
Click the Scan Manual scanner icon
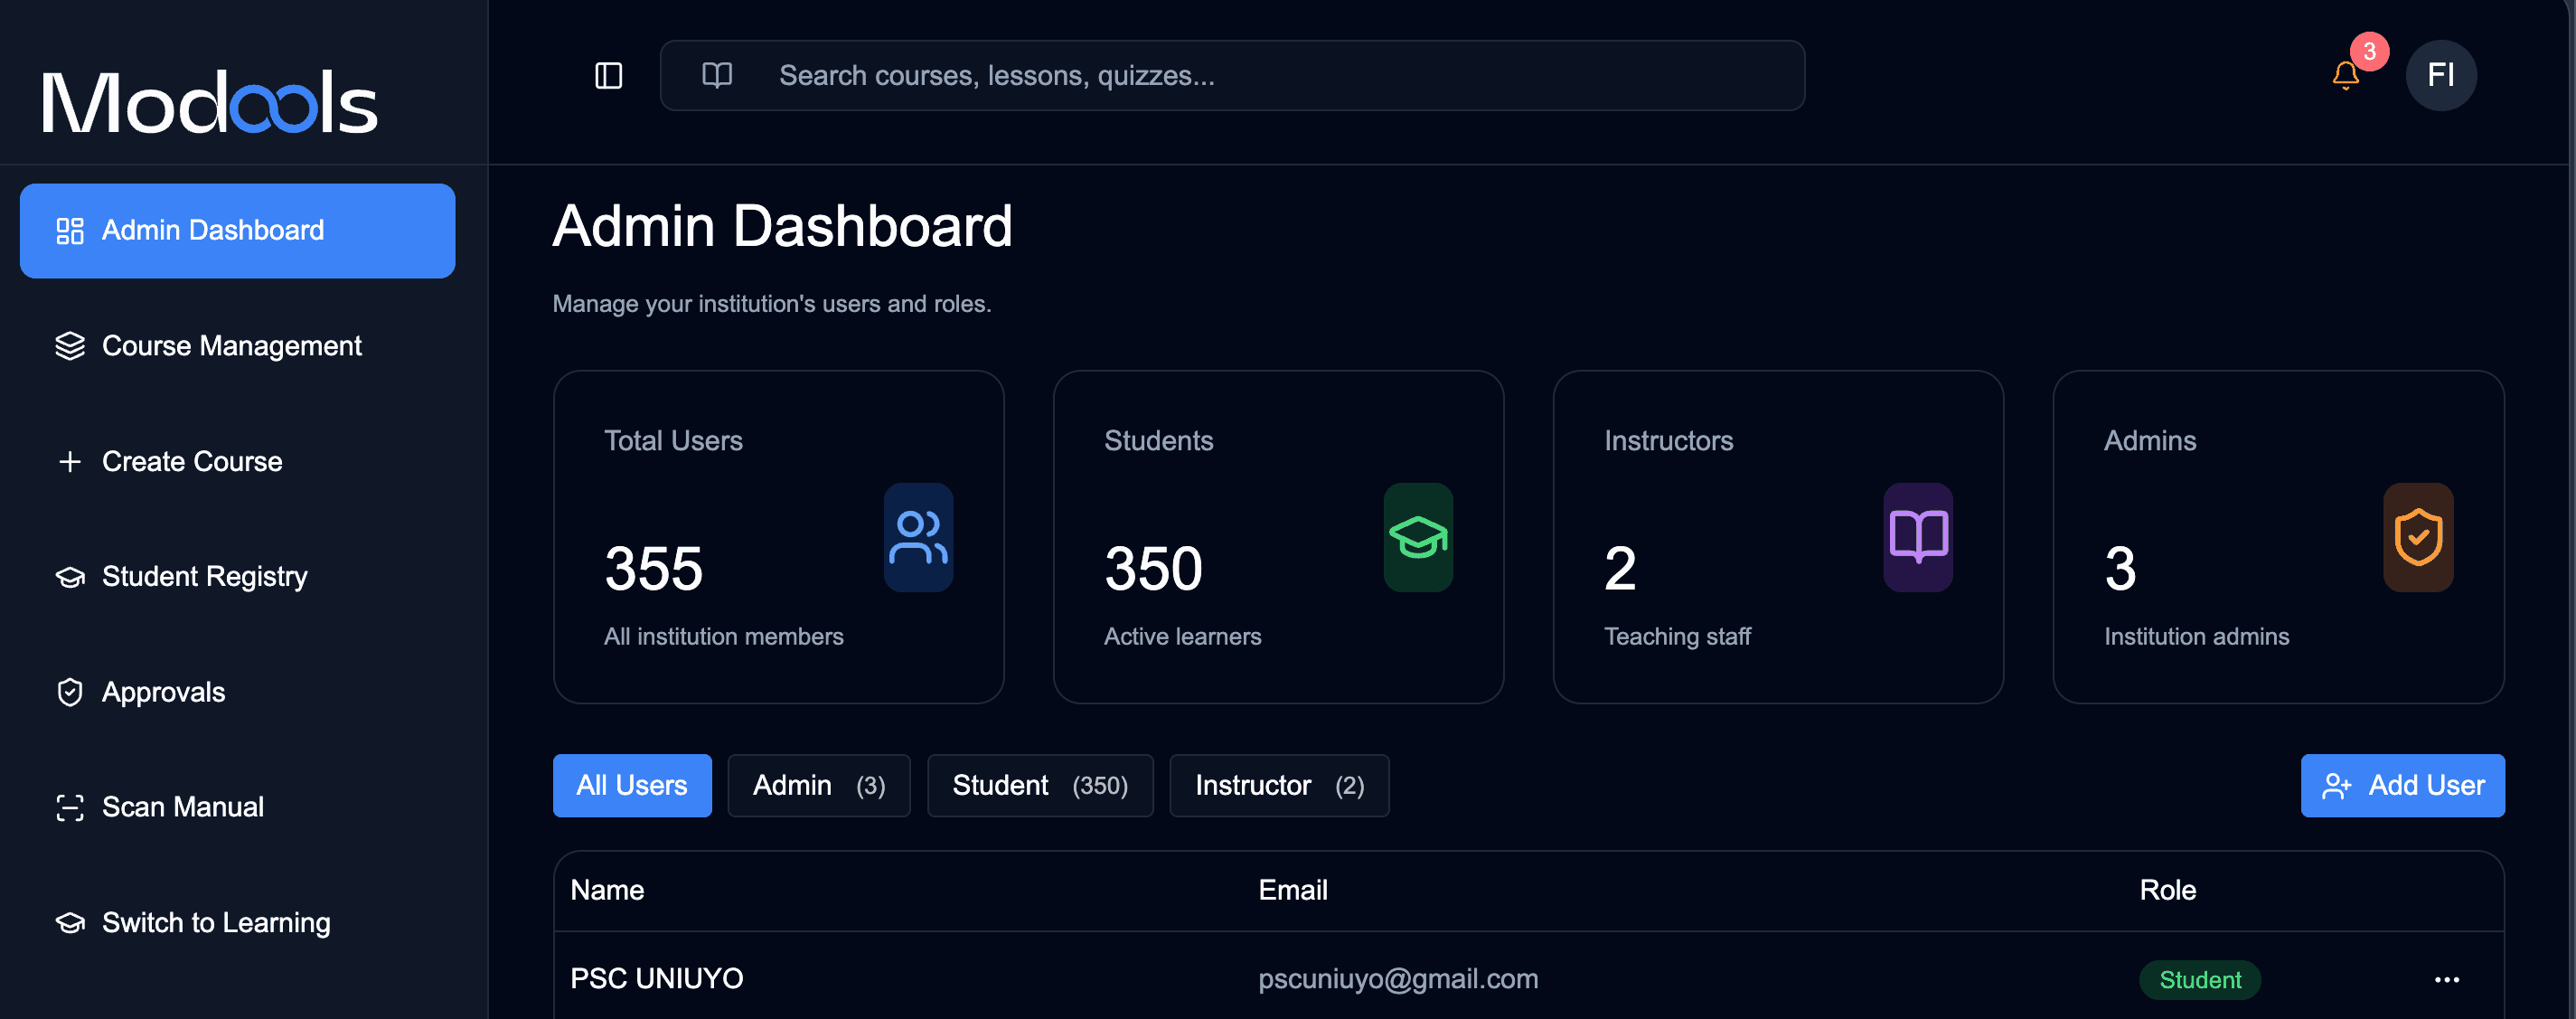tap(70, 807)
